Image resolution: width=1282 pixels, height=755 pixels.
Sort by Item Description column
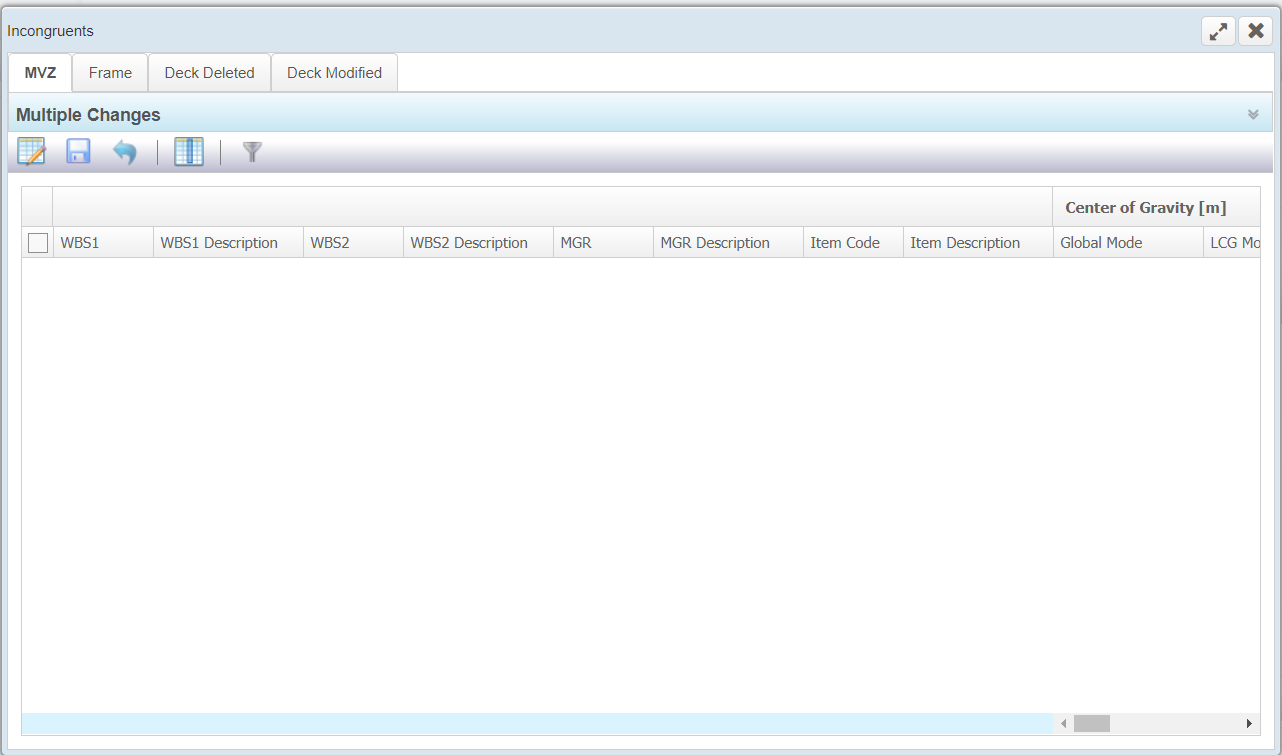pyautogui.click(x=978, y=243)
